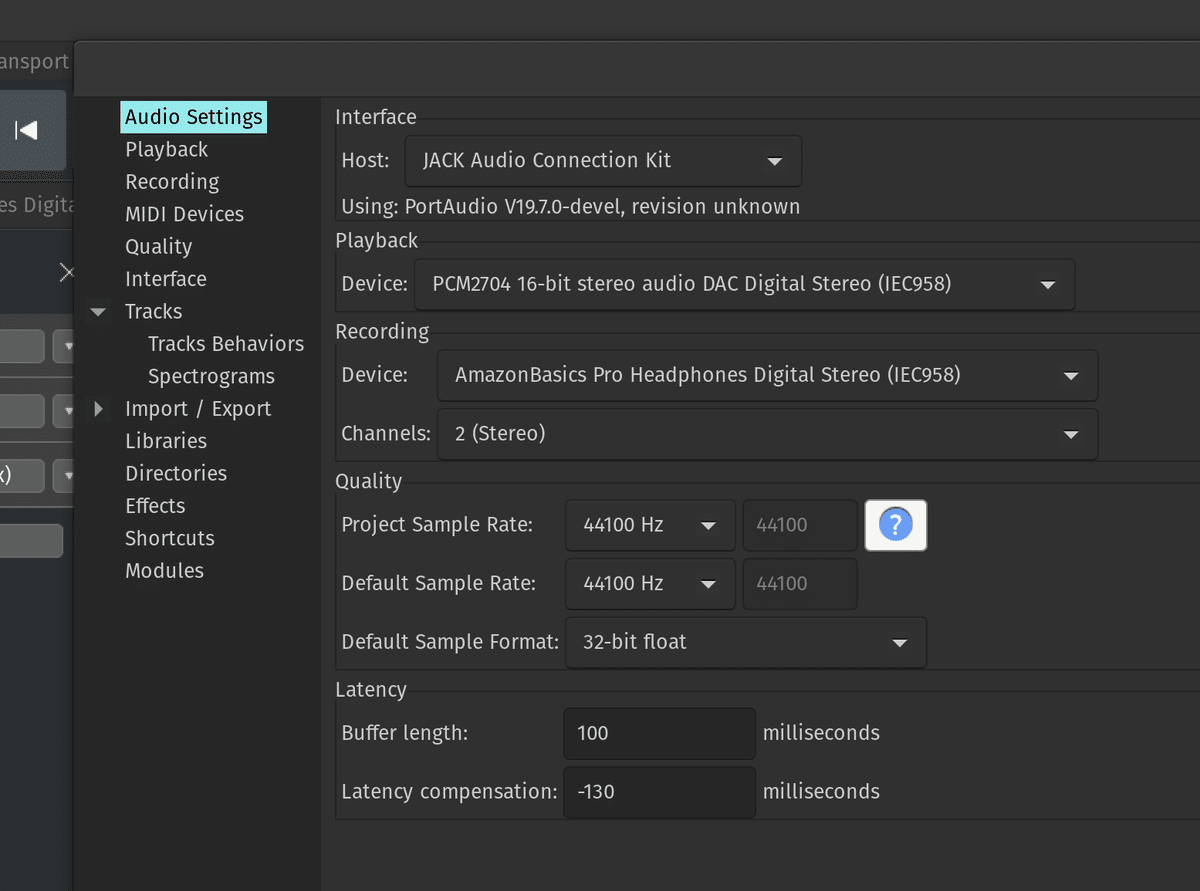Open Modules preferences page
This screenshot has width=1200, height=891.
[x=164, y=571]
